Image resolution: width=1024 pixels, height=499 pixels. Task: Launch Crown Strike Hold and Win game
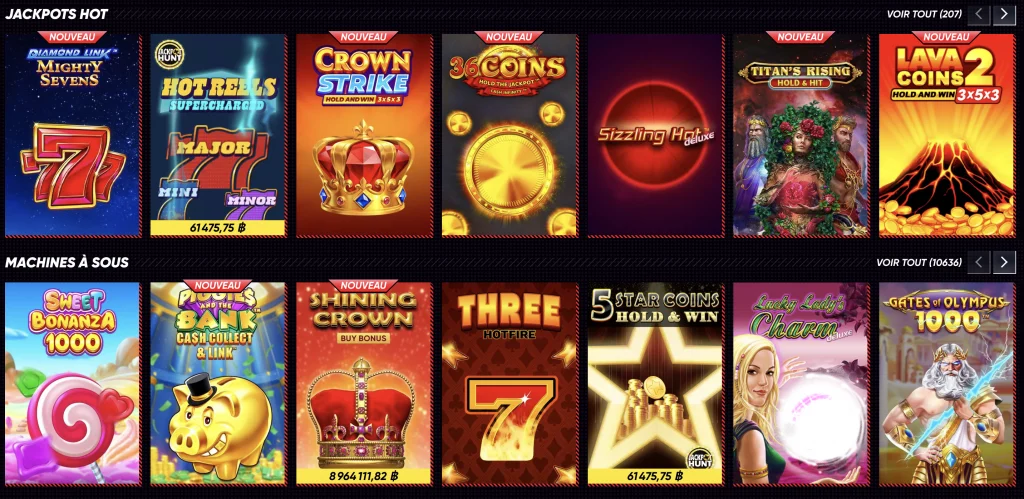point(364,135)
